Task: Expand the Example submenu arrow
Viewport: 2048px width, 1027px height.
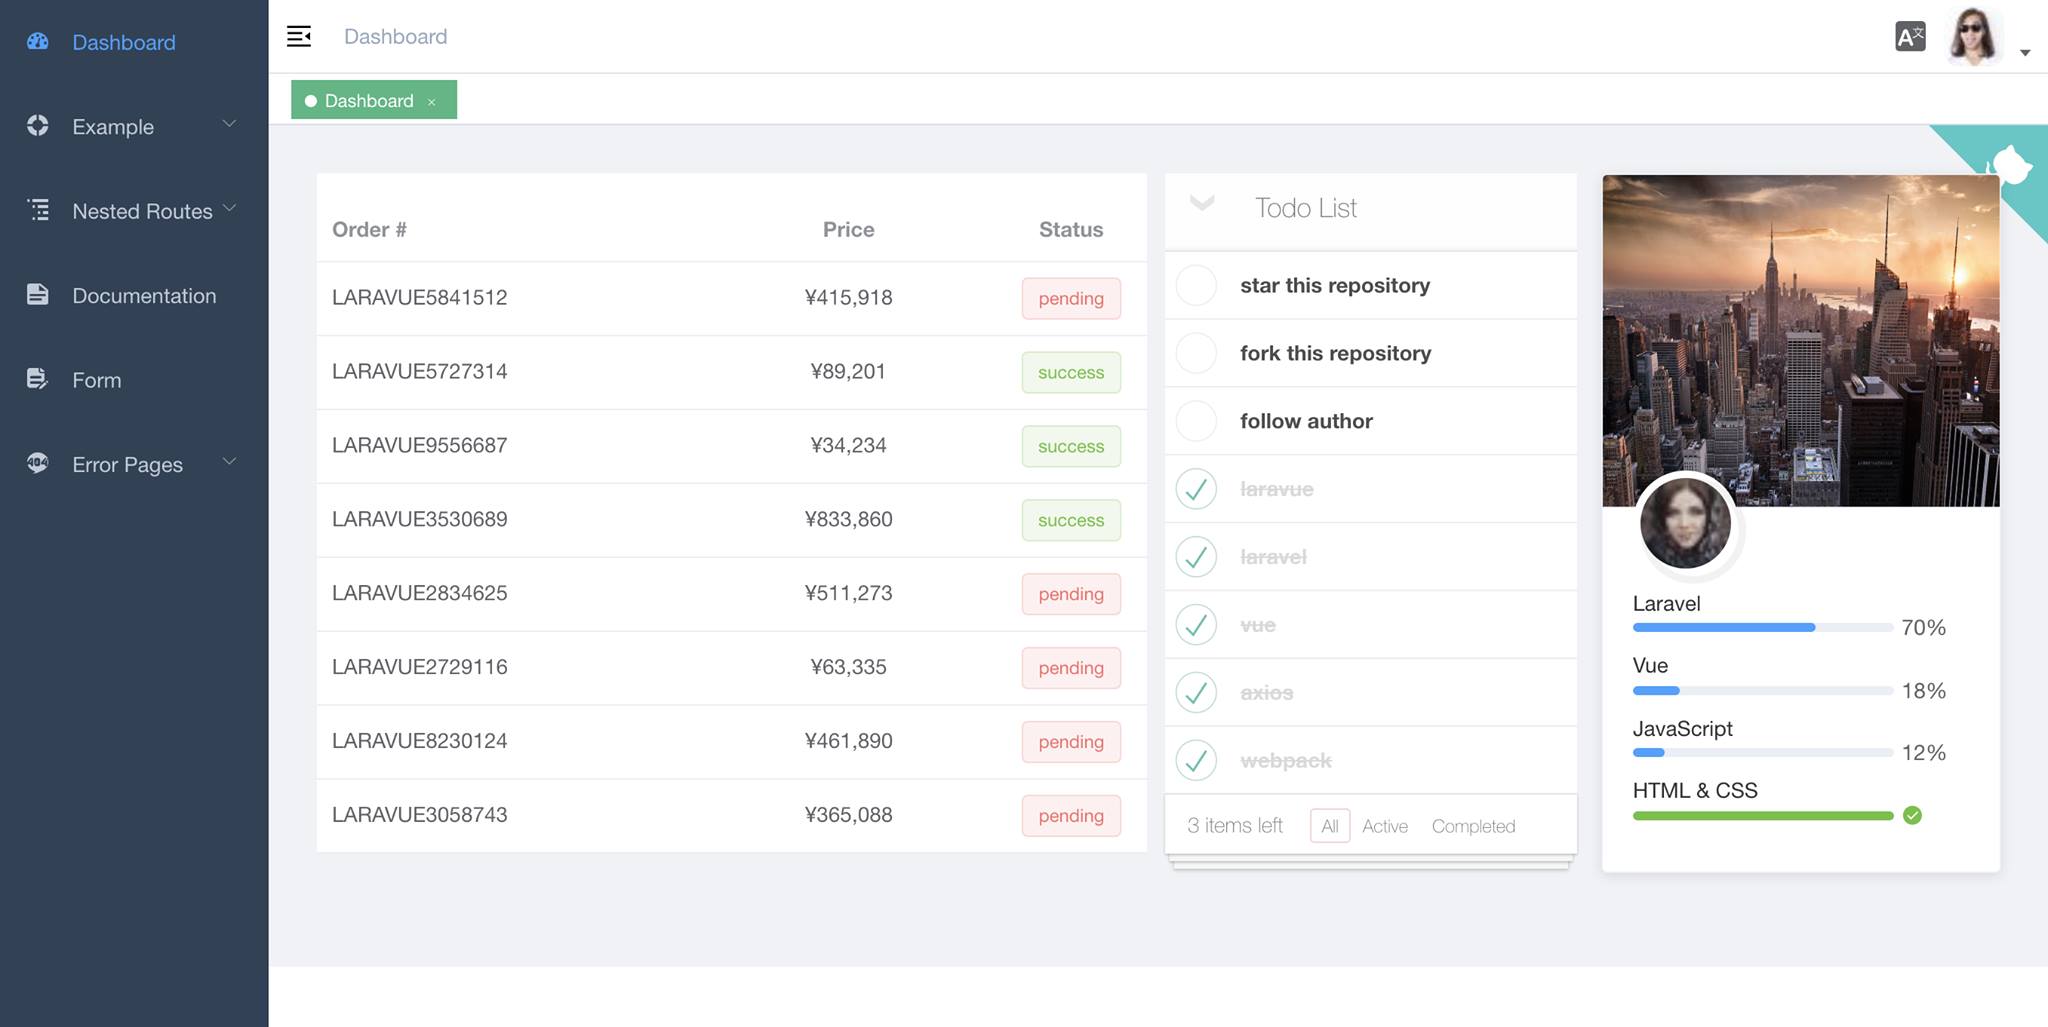Action: [x=229, y=124]
